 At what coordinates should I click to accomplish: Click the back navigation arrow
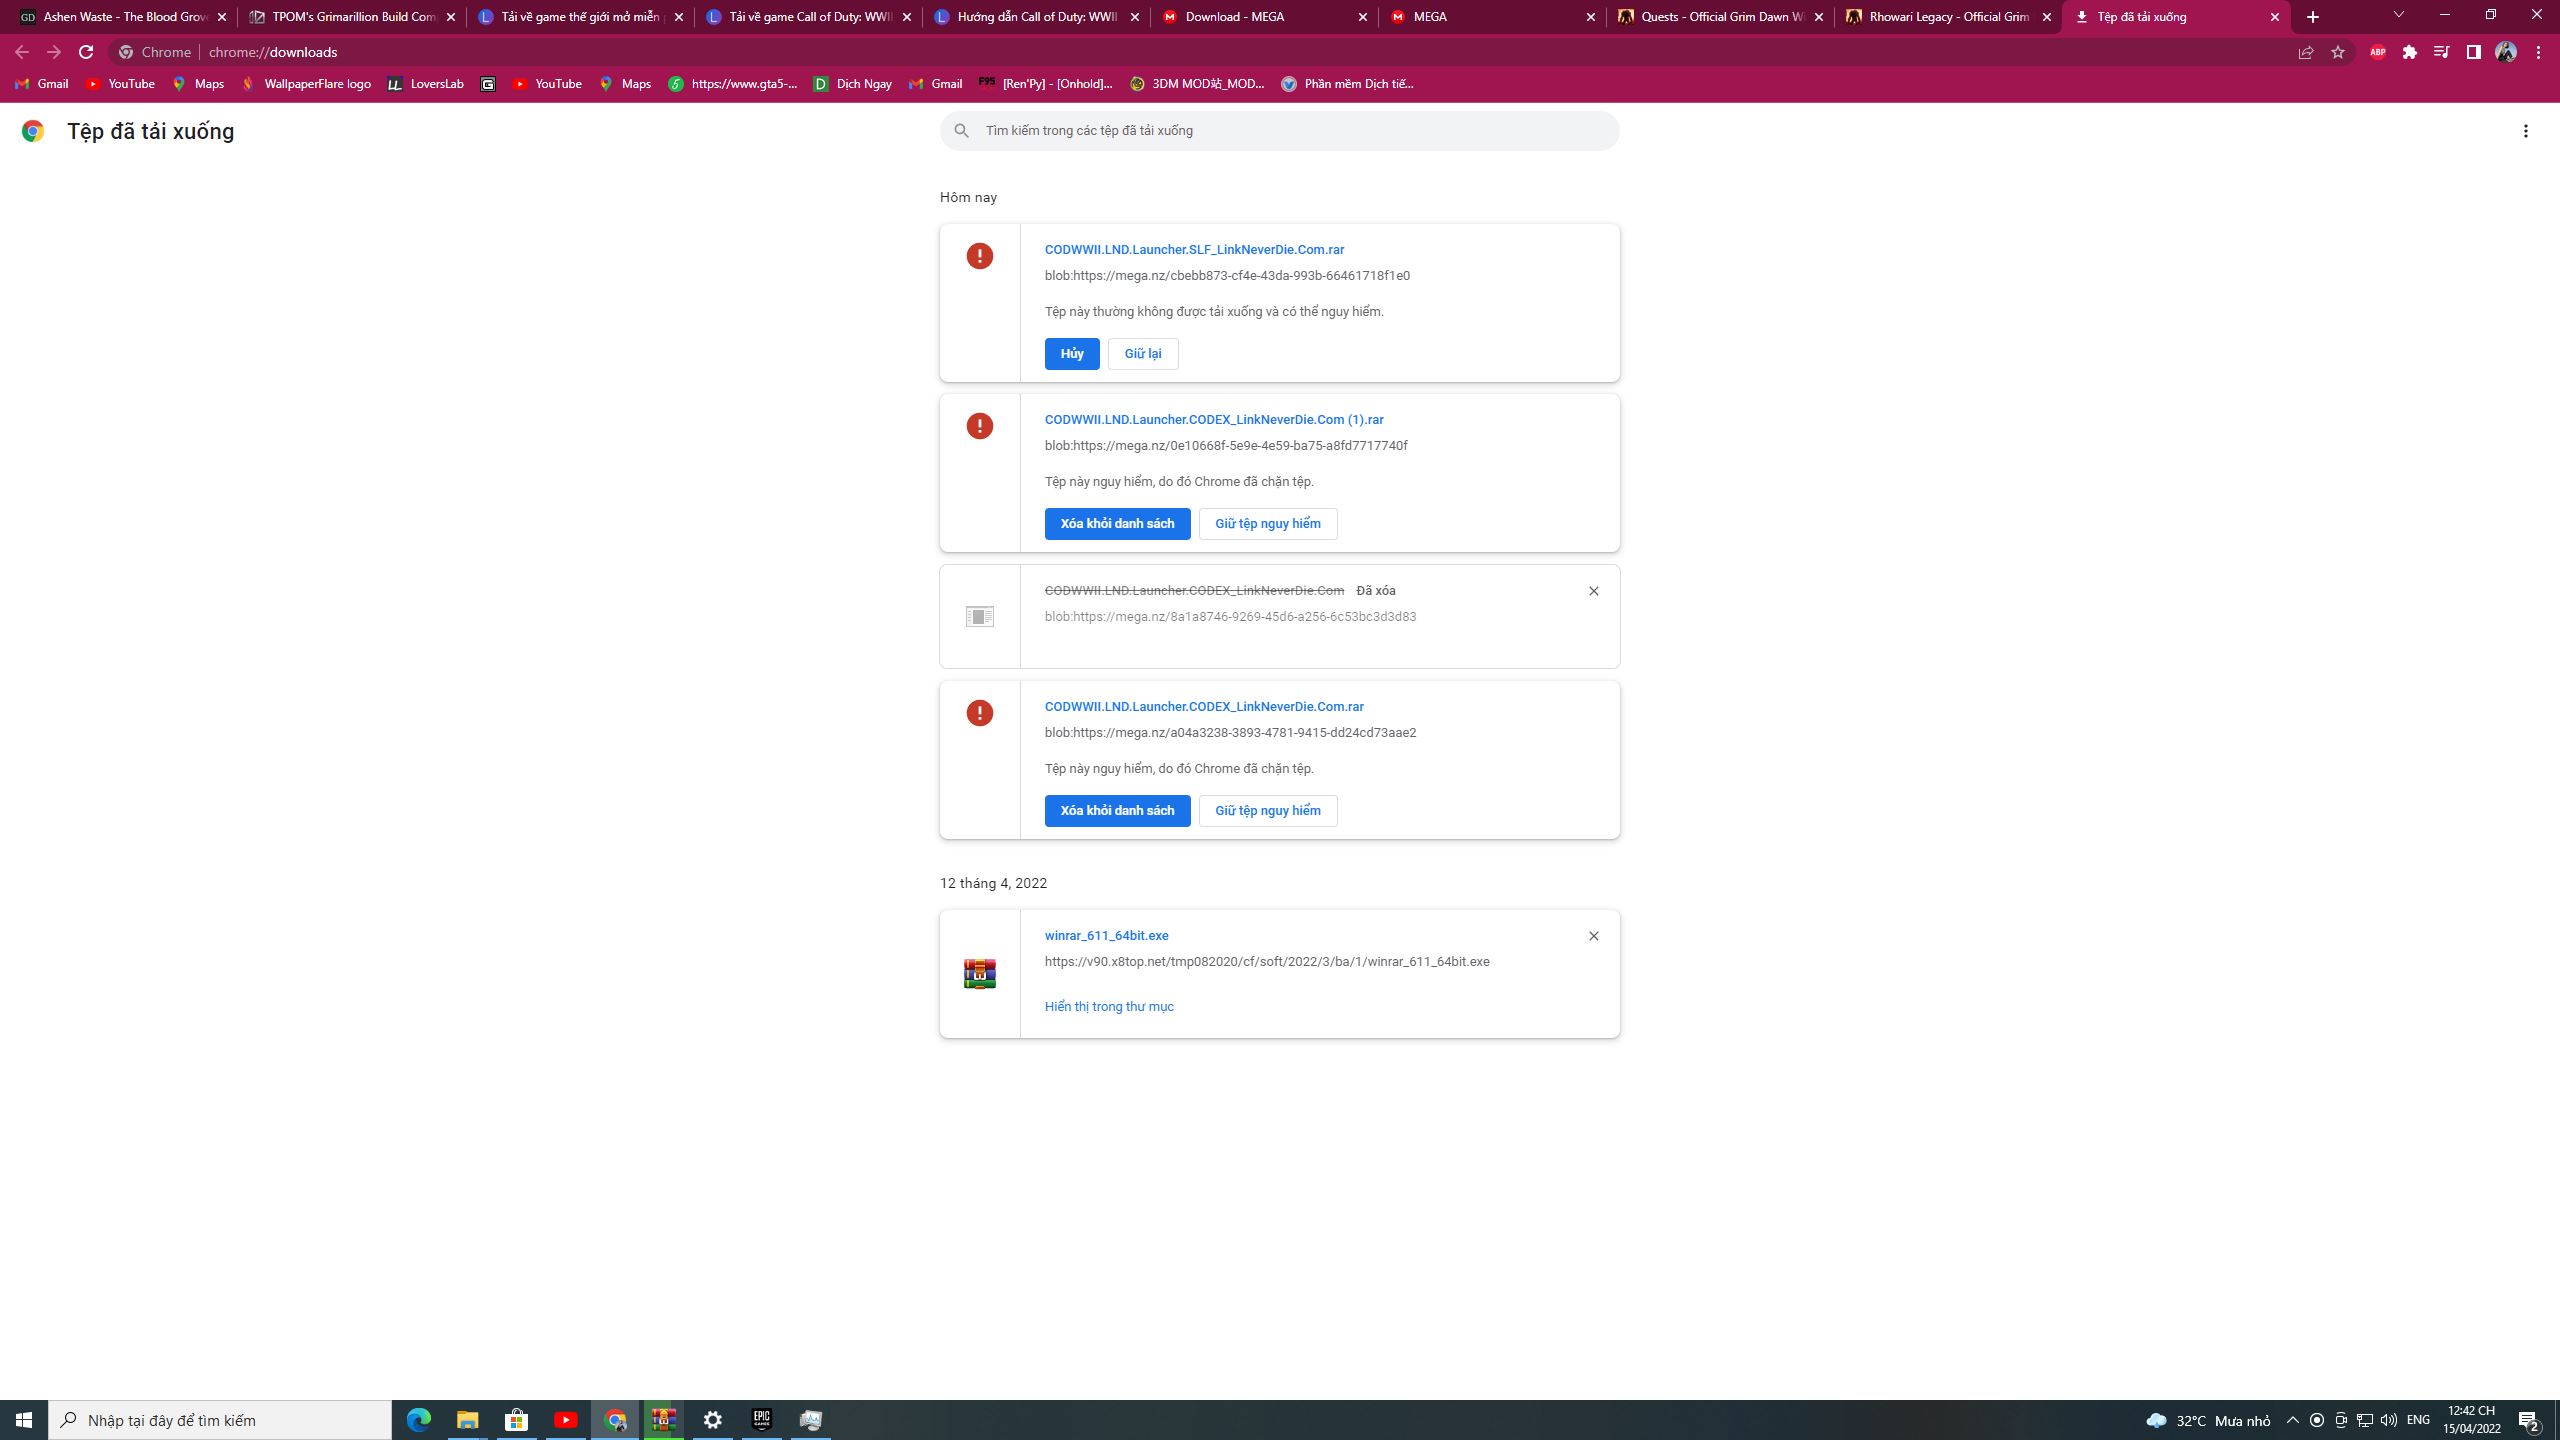click(x=22, y=52)
